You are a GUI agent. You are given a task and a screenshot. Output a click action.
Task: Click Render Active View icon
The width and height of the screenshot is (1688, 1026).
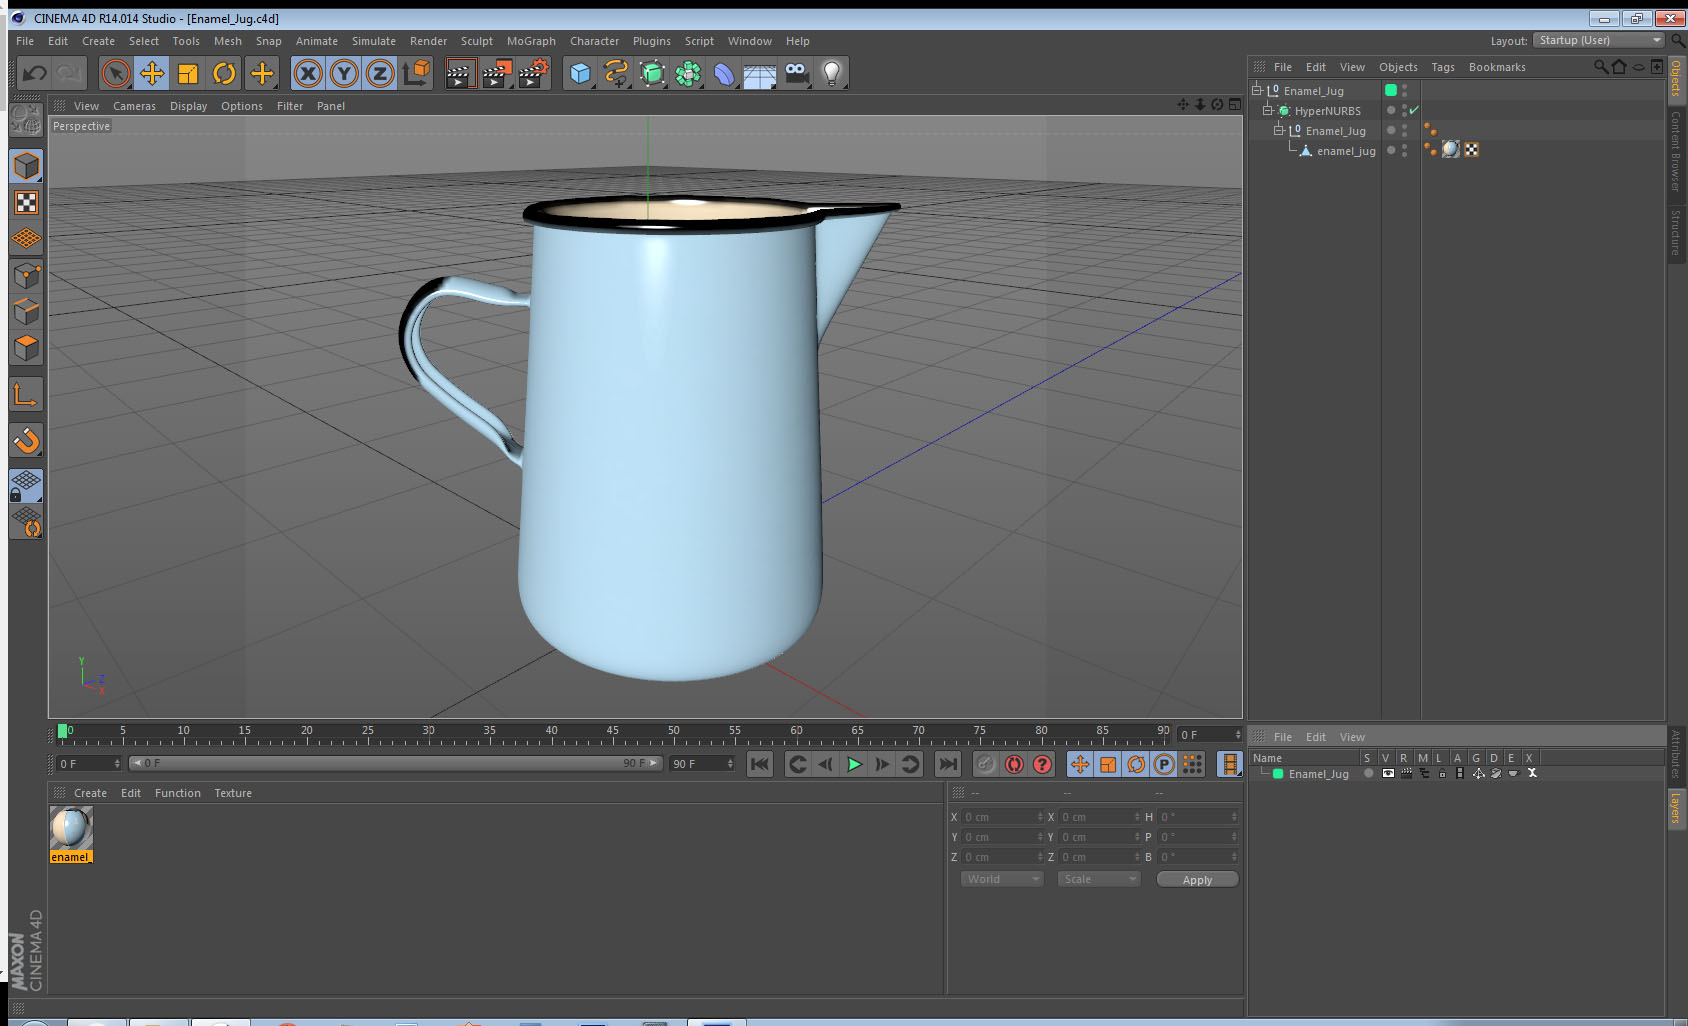click(x=460, y=73)
